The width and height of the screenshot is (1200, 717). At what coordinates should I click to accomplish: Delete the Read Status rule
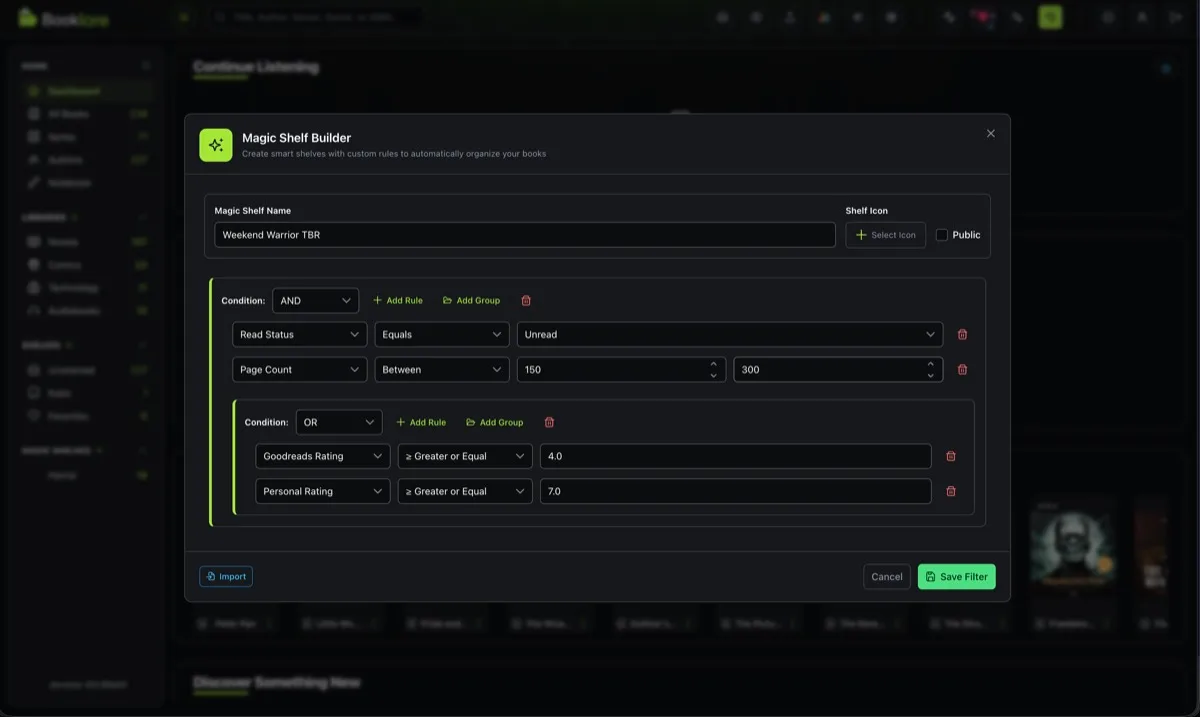click(962, 335)
